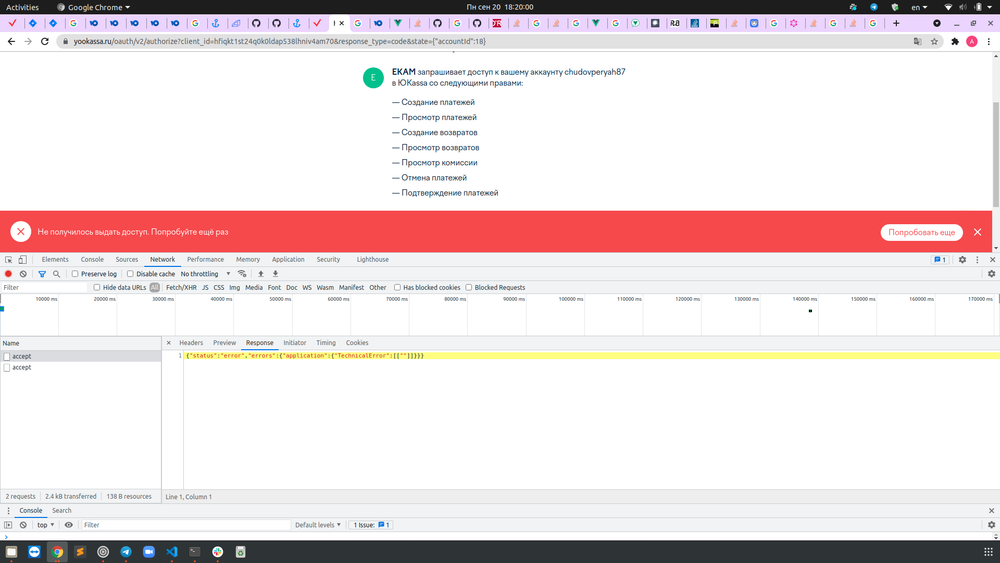Viewport: 1000px width, 563px height.
Task: Click the console Filter input field
Action: pyautogui.click(x=185, y=525)
